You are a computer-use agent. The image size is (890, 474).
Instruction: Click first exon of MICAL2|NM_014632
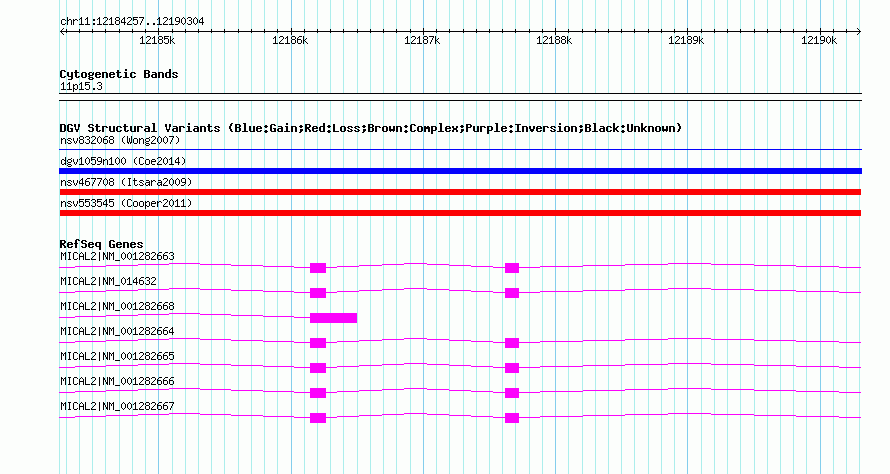click(318, 293)
